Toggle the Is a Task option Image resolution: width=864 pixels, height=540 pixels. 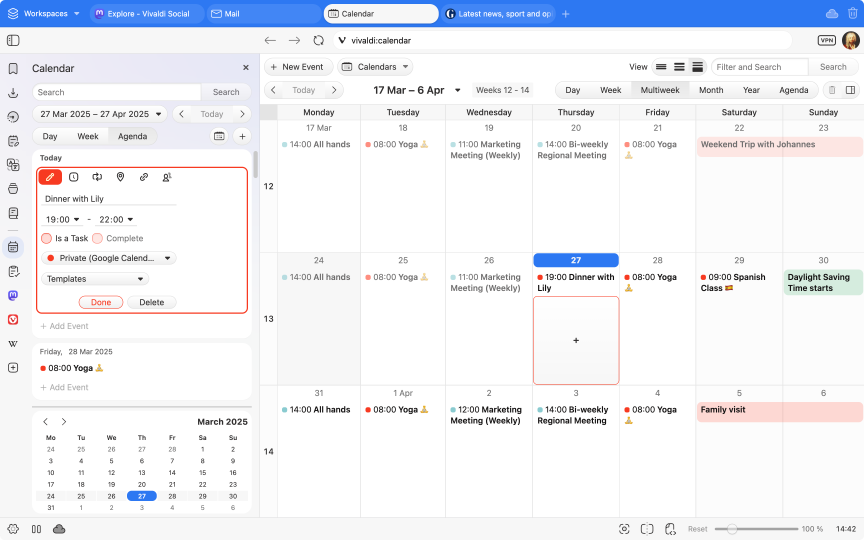(x=47, y=239)
